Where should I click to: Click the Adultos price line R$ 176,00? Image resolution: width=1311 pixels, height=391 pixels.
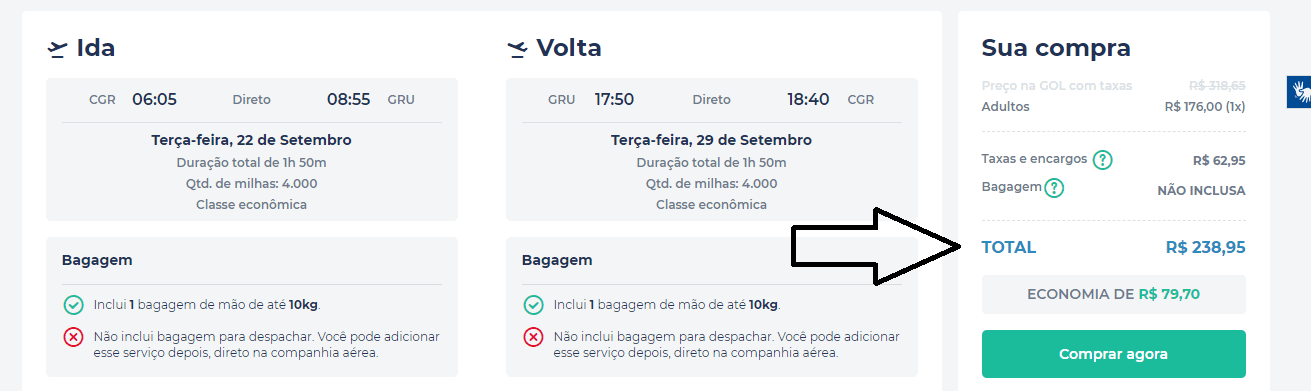(x=1205, y=106)
